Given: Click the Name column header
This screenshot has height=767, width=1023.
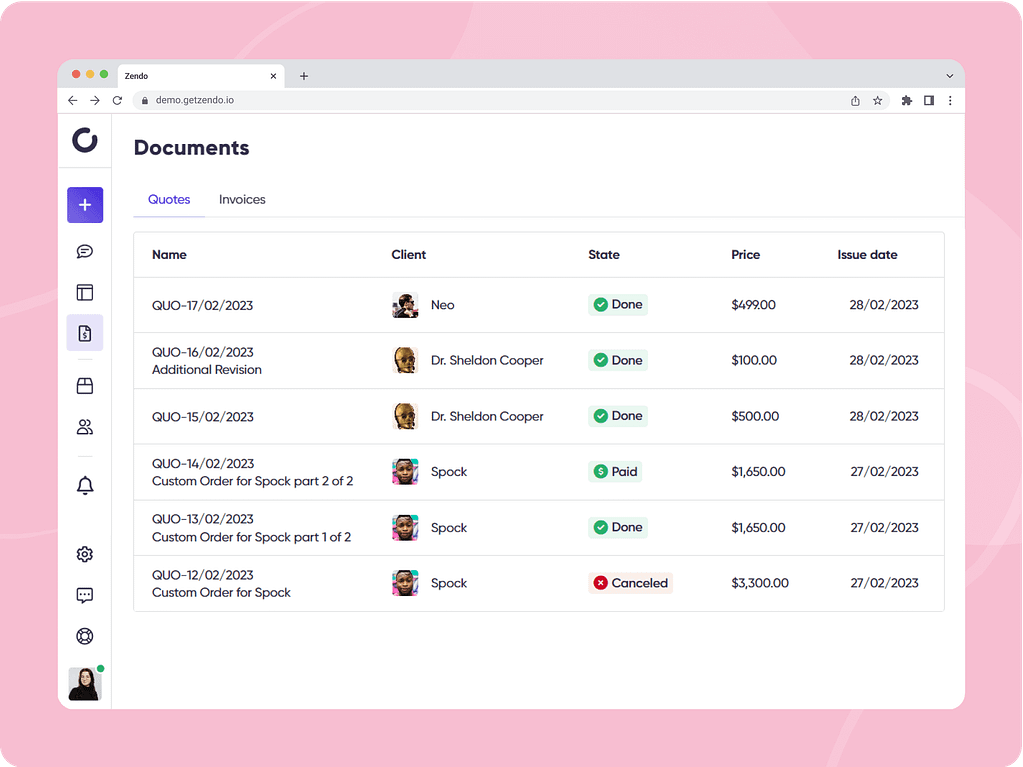Looking at the screenshot, I should tap(169, 255).
